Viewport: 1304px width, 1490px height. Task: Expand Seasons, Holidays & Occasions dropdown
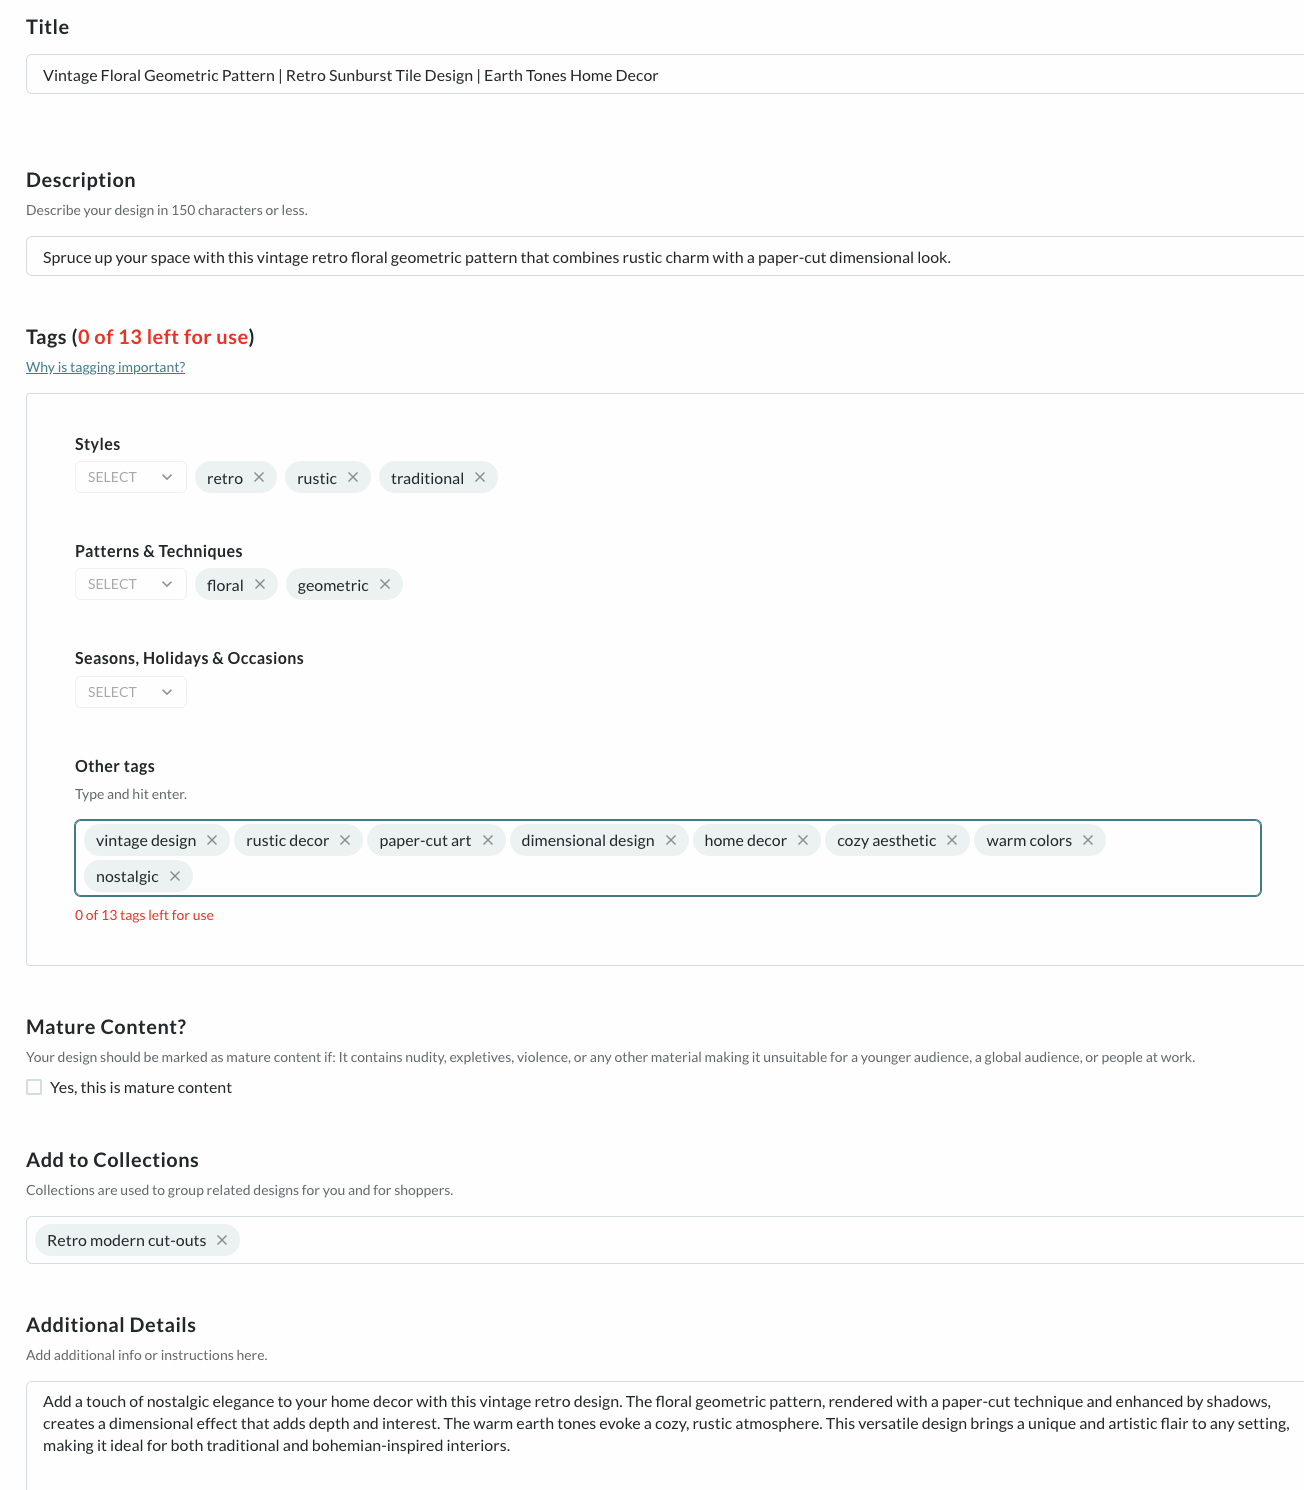(x=131, y=692)
